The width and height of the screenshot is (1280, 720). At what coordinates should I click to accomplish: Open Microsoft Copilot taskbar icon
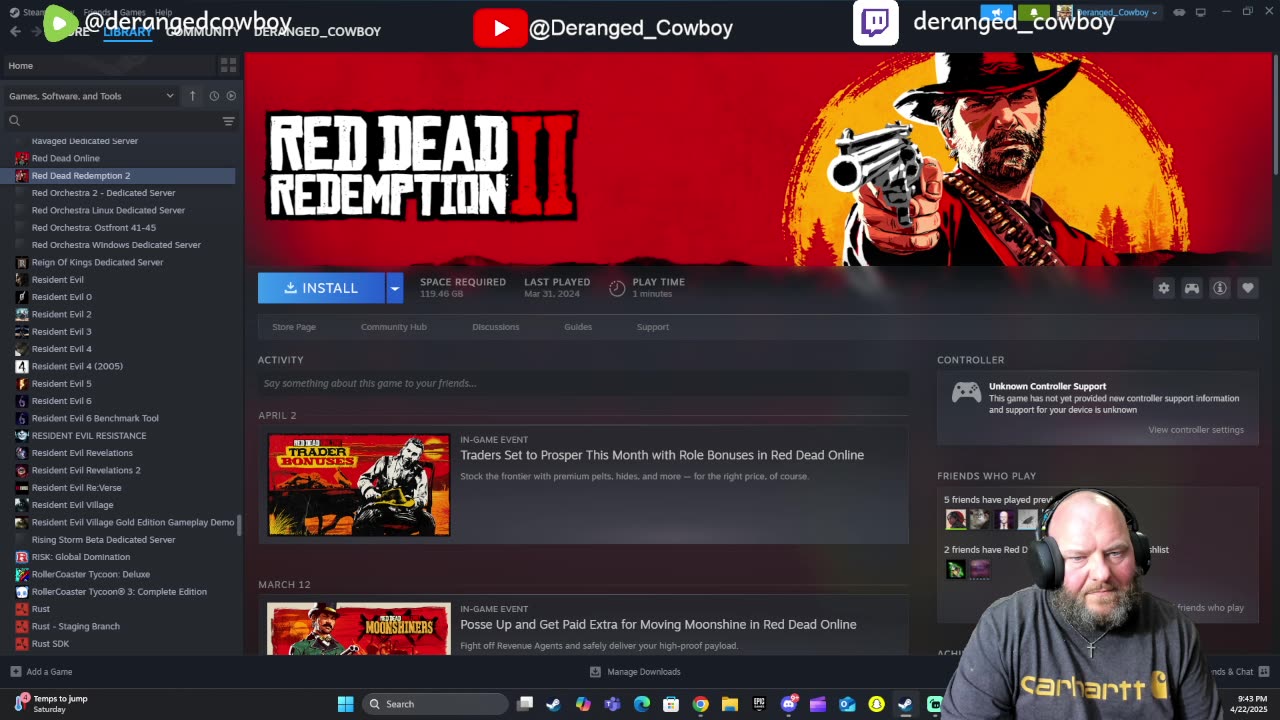pos(583,704)
